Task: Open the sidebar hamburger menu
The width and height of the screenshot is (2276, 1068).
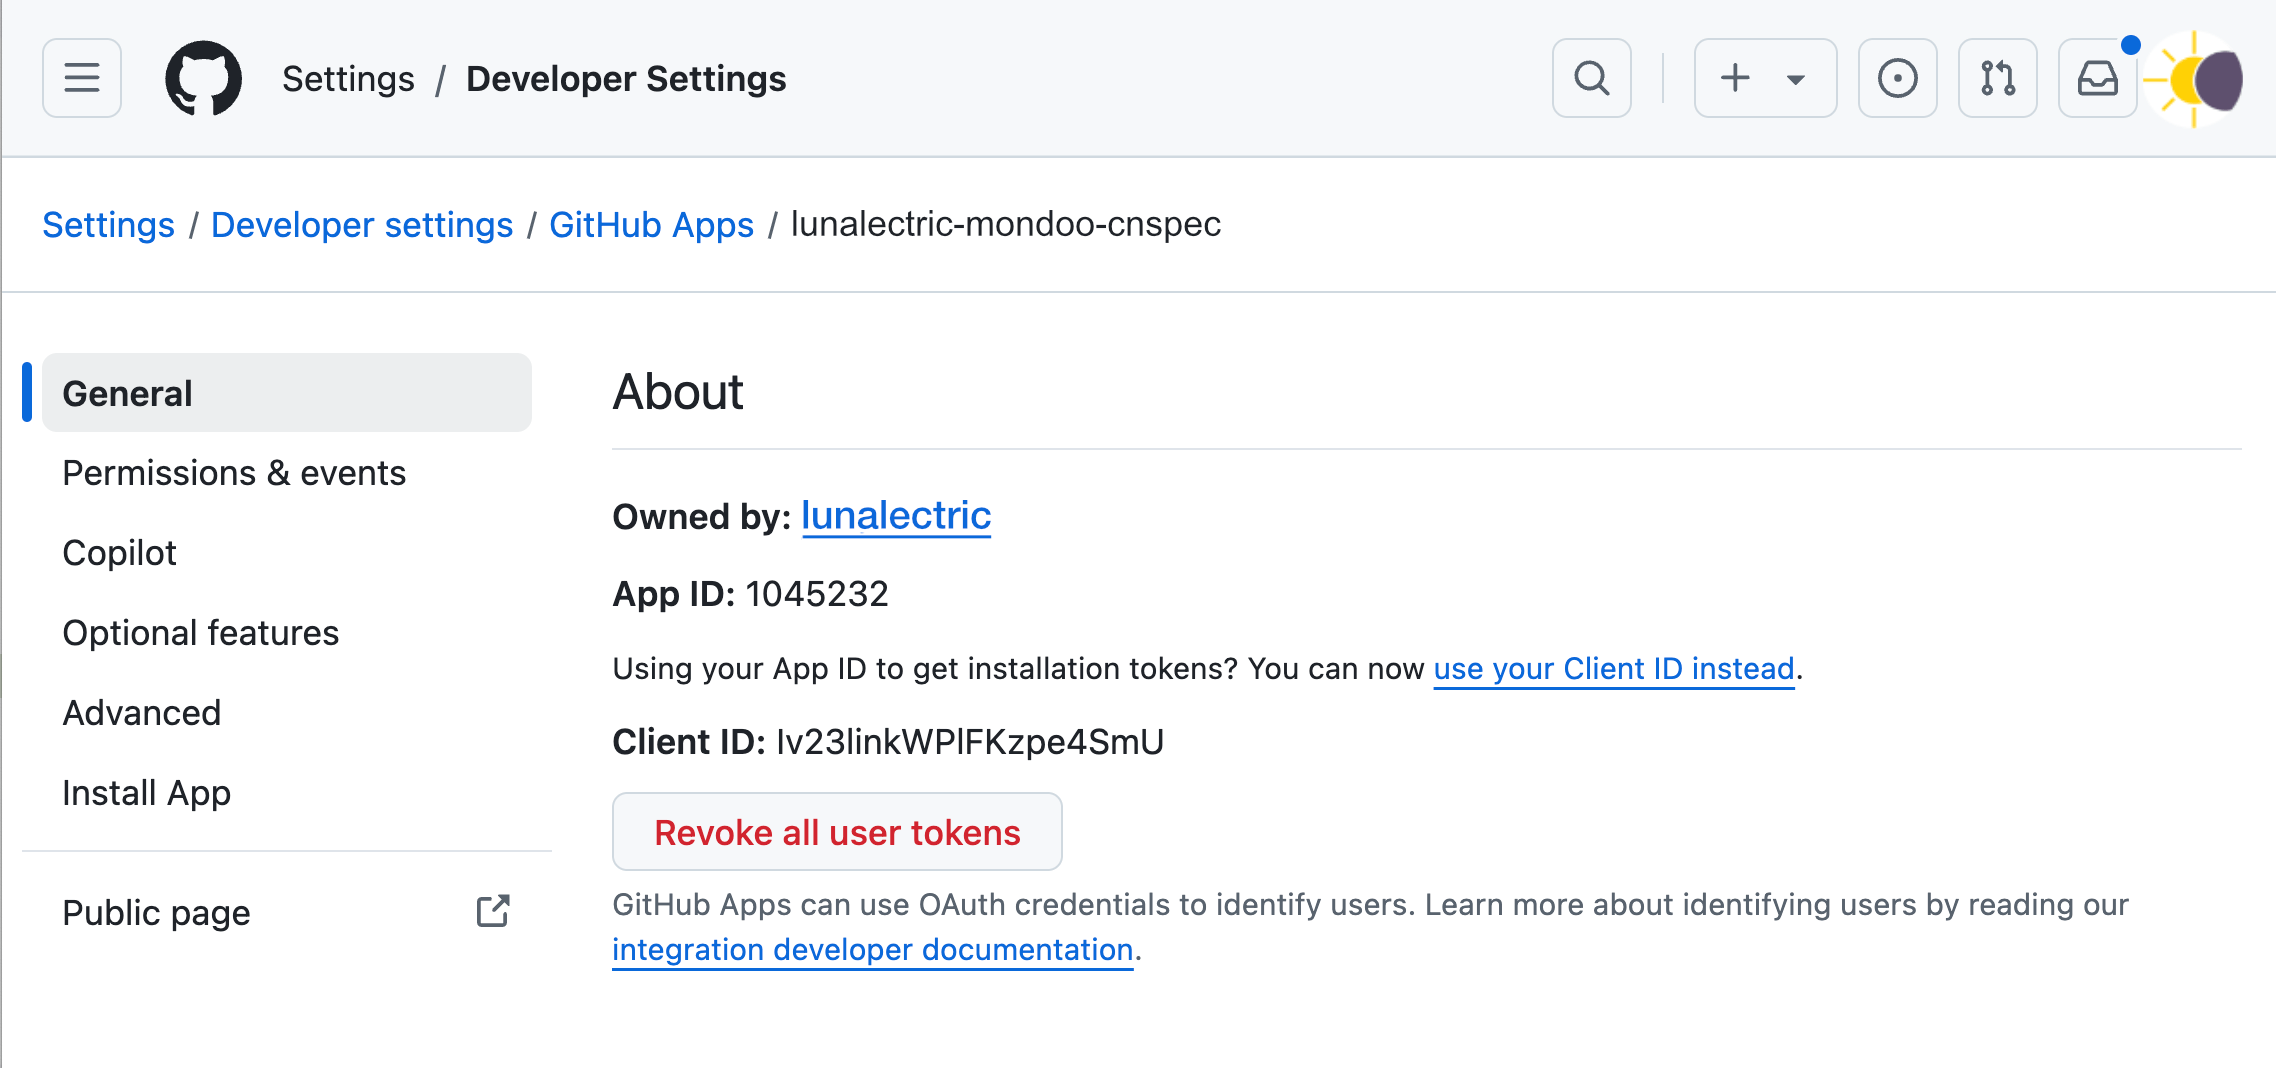Action: 80,77
